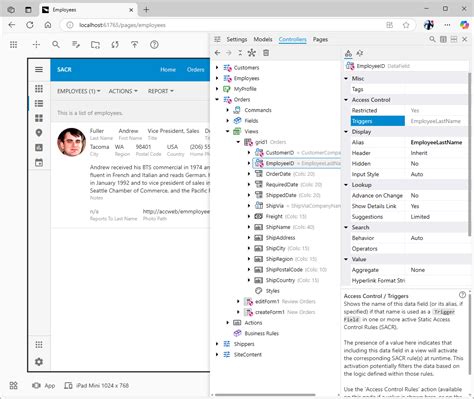Collapse the Orders controller node
The image size is (474, 399).
(x=217, y=99)
